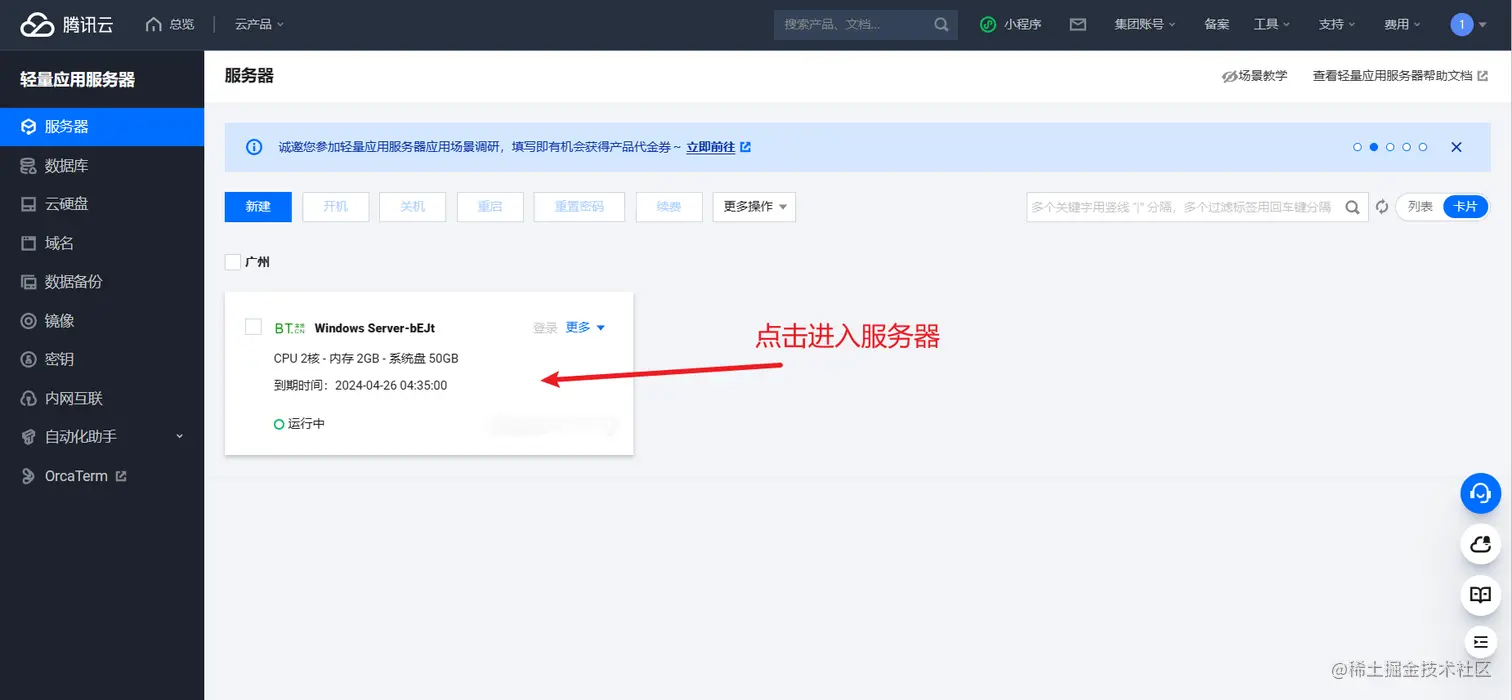Expand the 更多操作 dropdown

[754, 207]
